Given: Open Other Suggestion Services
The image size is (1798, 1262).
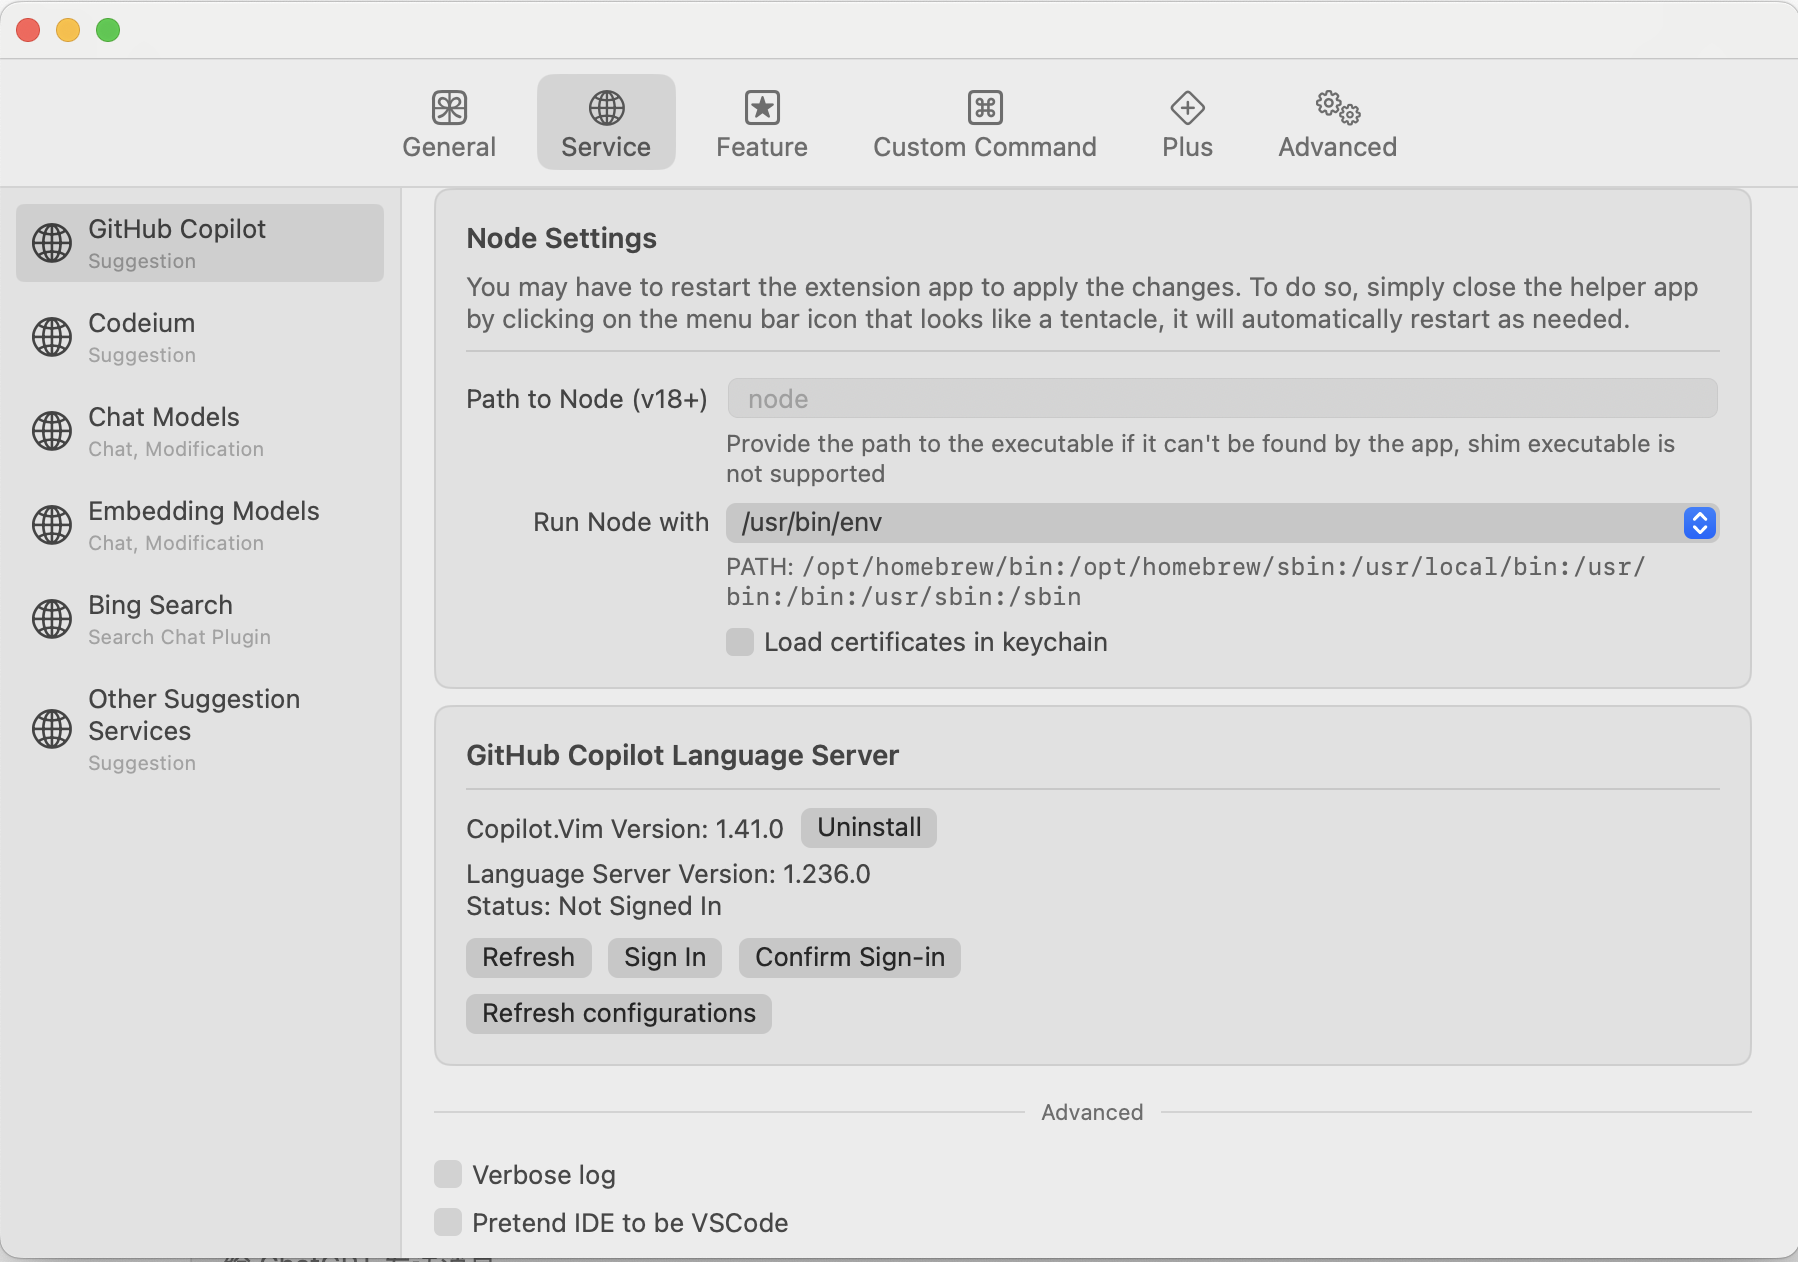Looking at the screenshot, I should coord(200,729).
